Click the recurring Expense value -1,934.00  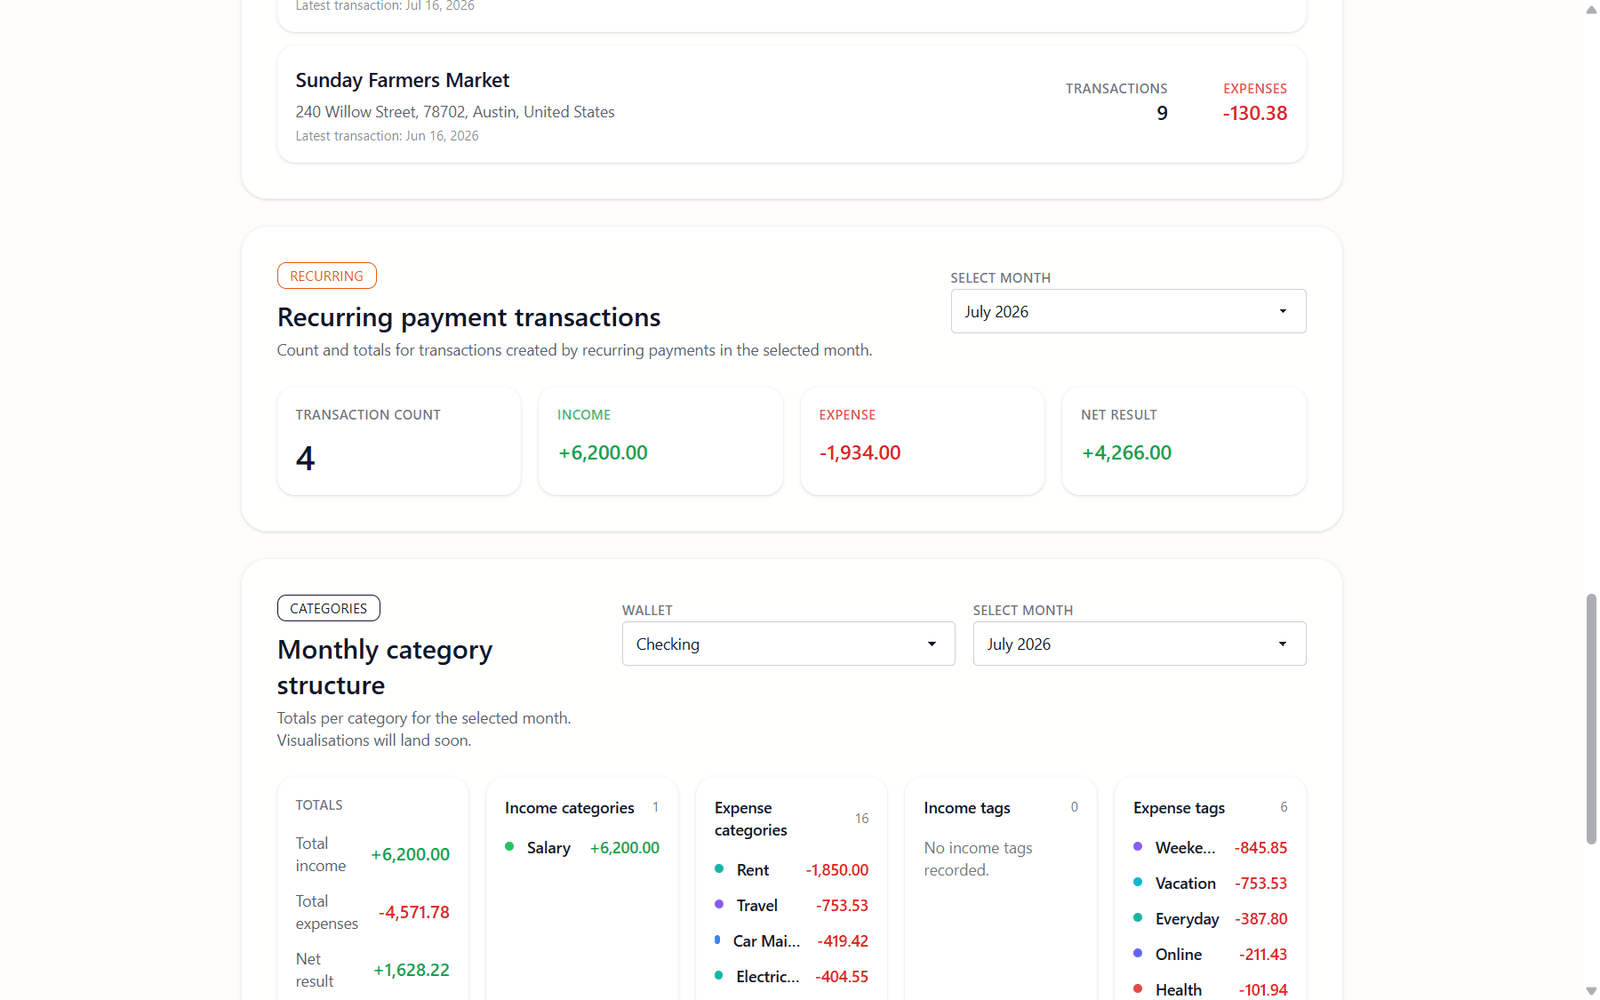coord(860,453)
